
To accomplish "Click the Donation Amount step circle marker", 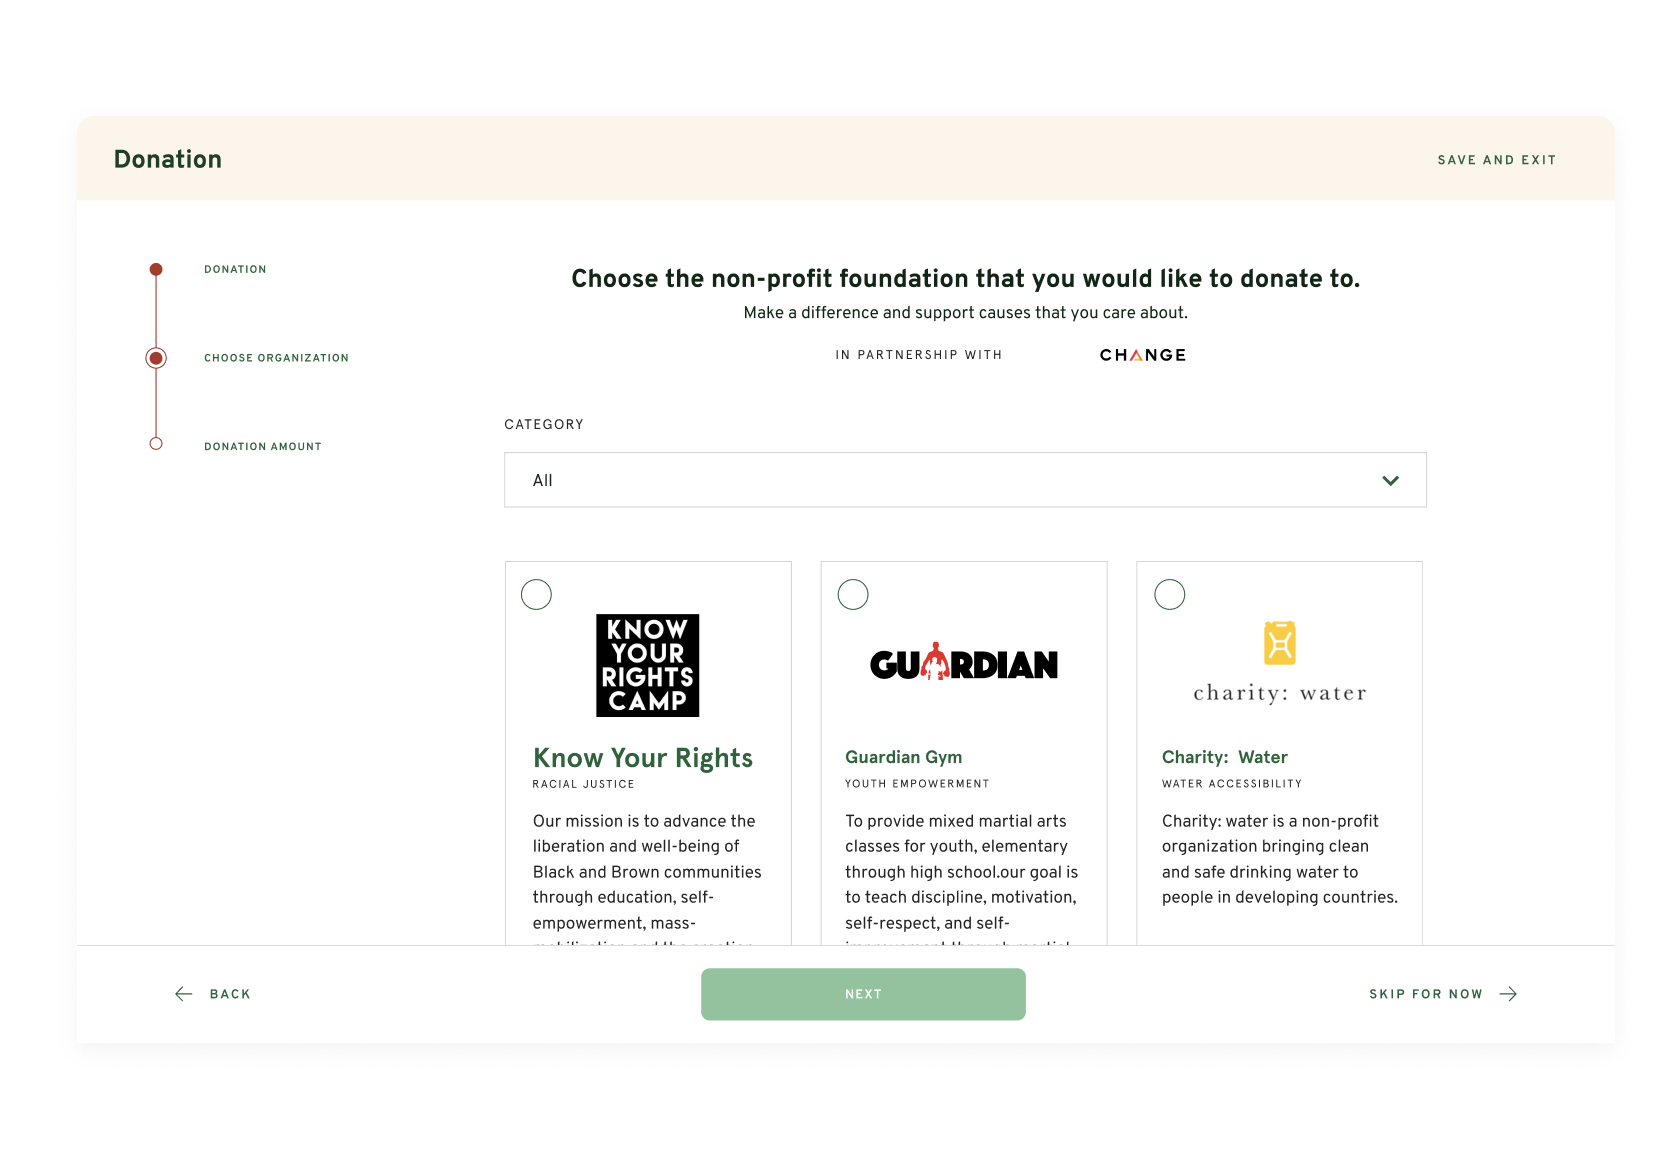I will (156, 444).
